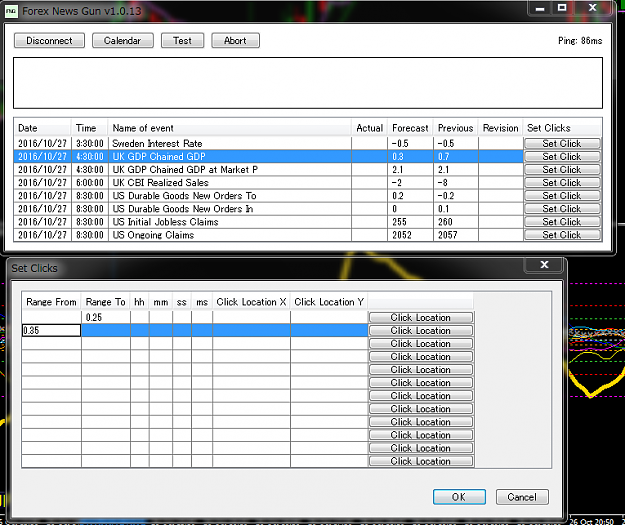Close the Set Clicks dialog
The width and height of the screenshot is (625, 525).
544,265
